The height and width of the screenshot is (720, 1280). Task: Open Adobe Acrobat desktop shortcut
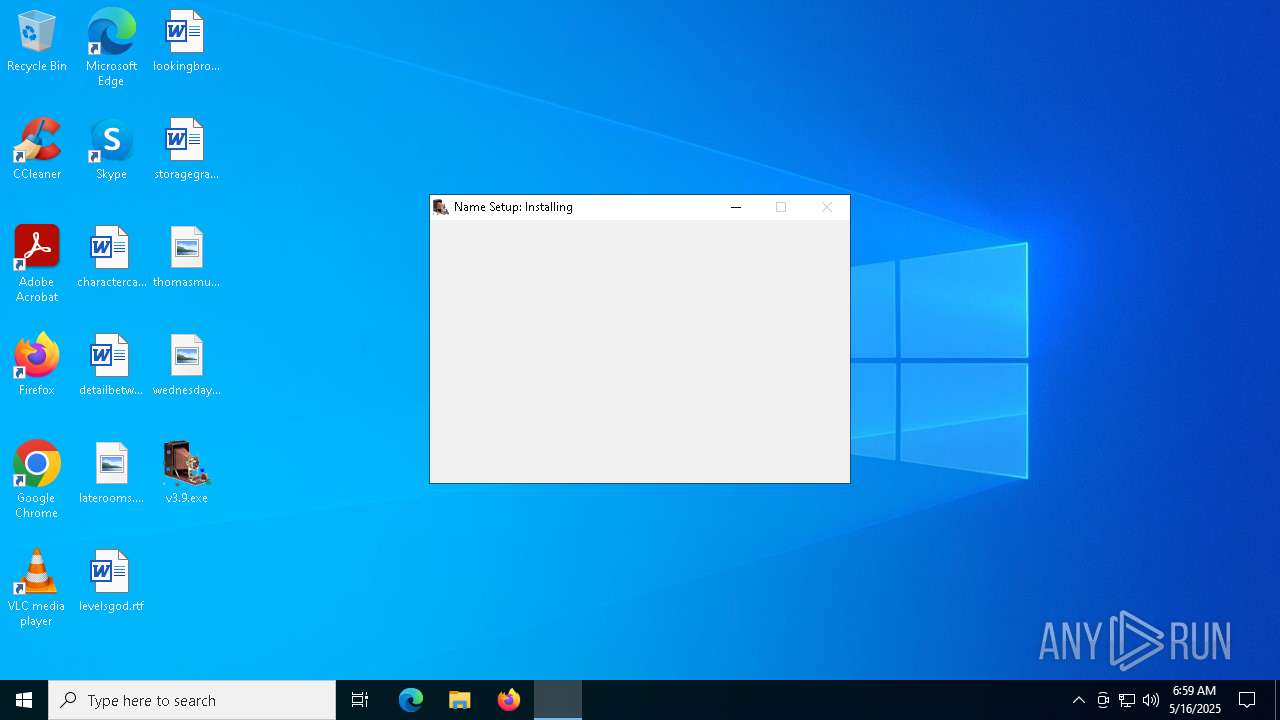37,264
